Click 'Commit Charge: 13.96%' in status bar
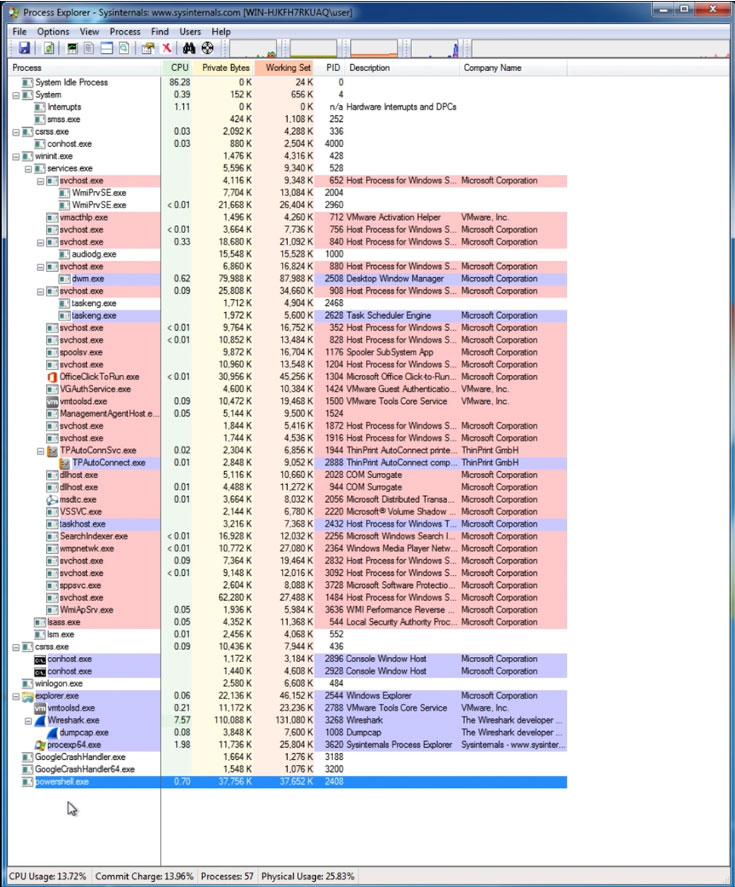735x887 pixels. [x=144, y=876]
